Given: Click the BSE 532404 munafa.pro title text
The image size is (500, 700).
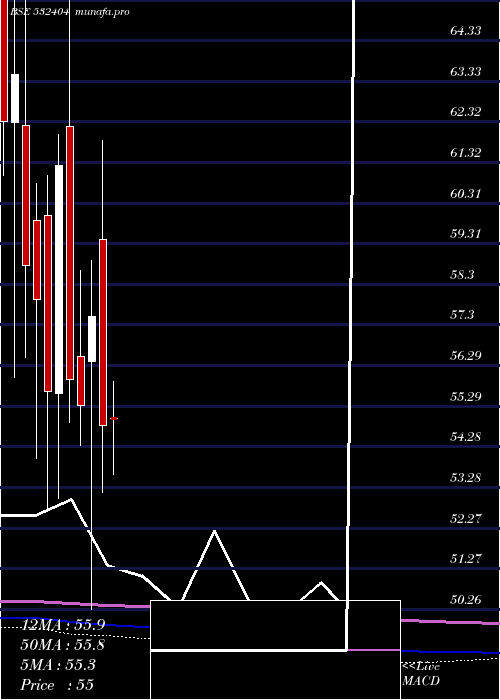Looking at the screenshot, I should [x=71, y=12].
